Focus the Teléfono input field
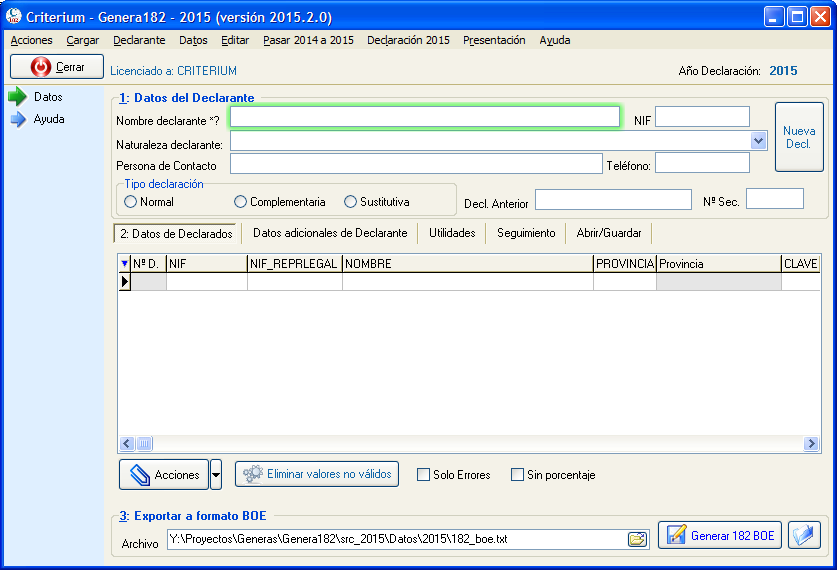Image resolution: width=837 pixels, height=570 pixels. (x=702, y=163)
